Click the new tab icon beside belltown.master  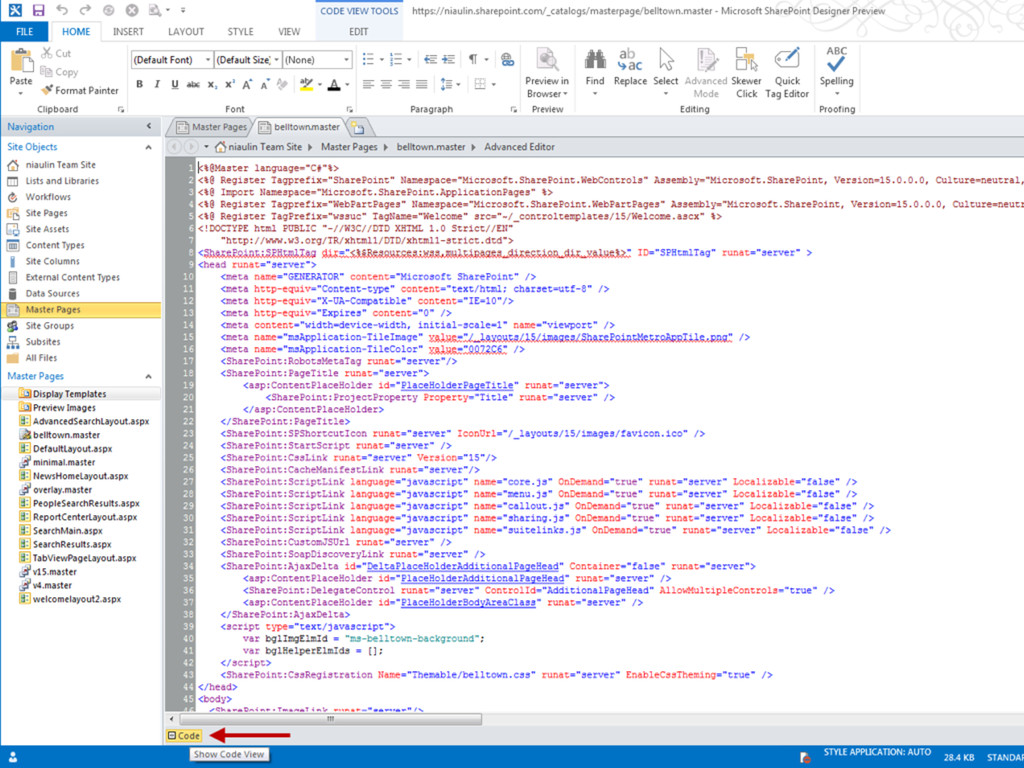pos(357,127)
